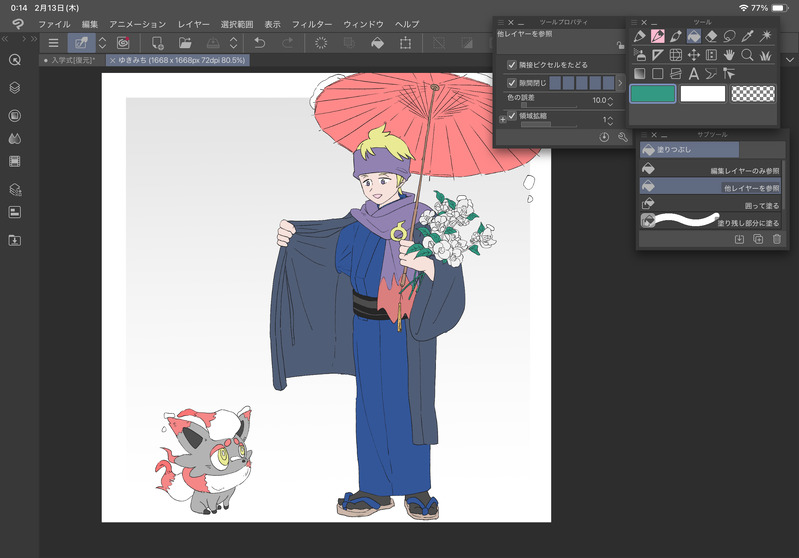Click the Redo arrow in command bar
This screenshot has width=799, height=558.
287,43
